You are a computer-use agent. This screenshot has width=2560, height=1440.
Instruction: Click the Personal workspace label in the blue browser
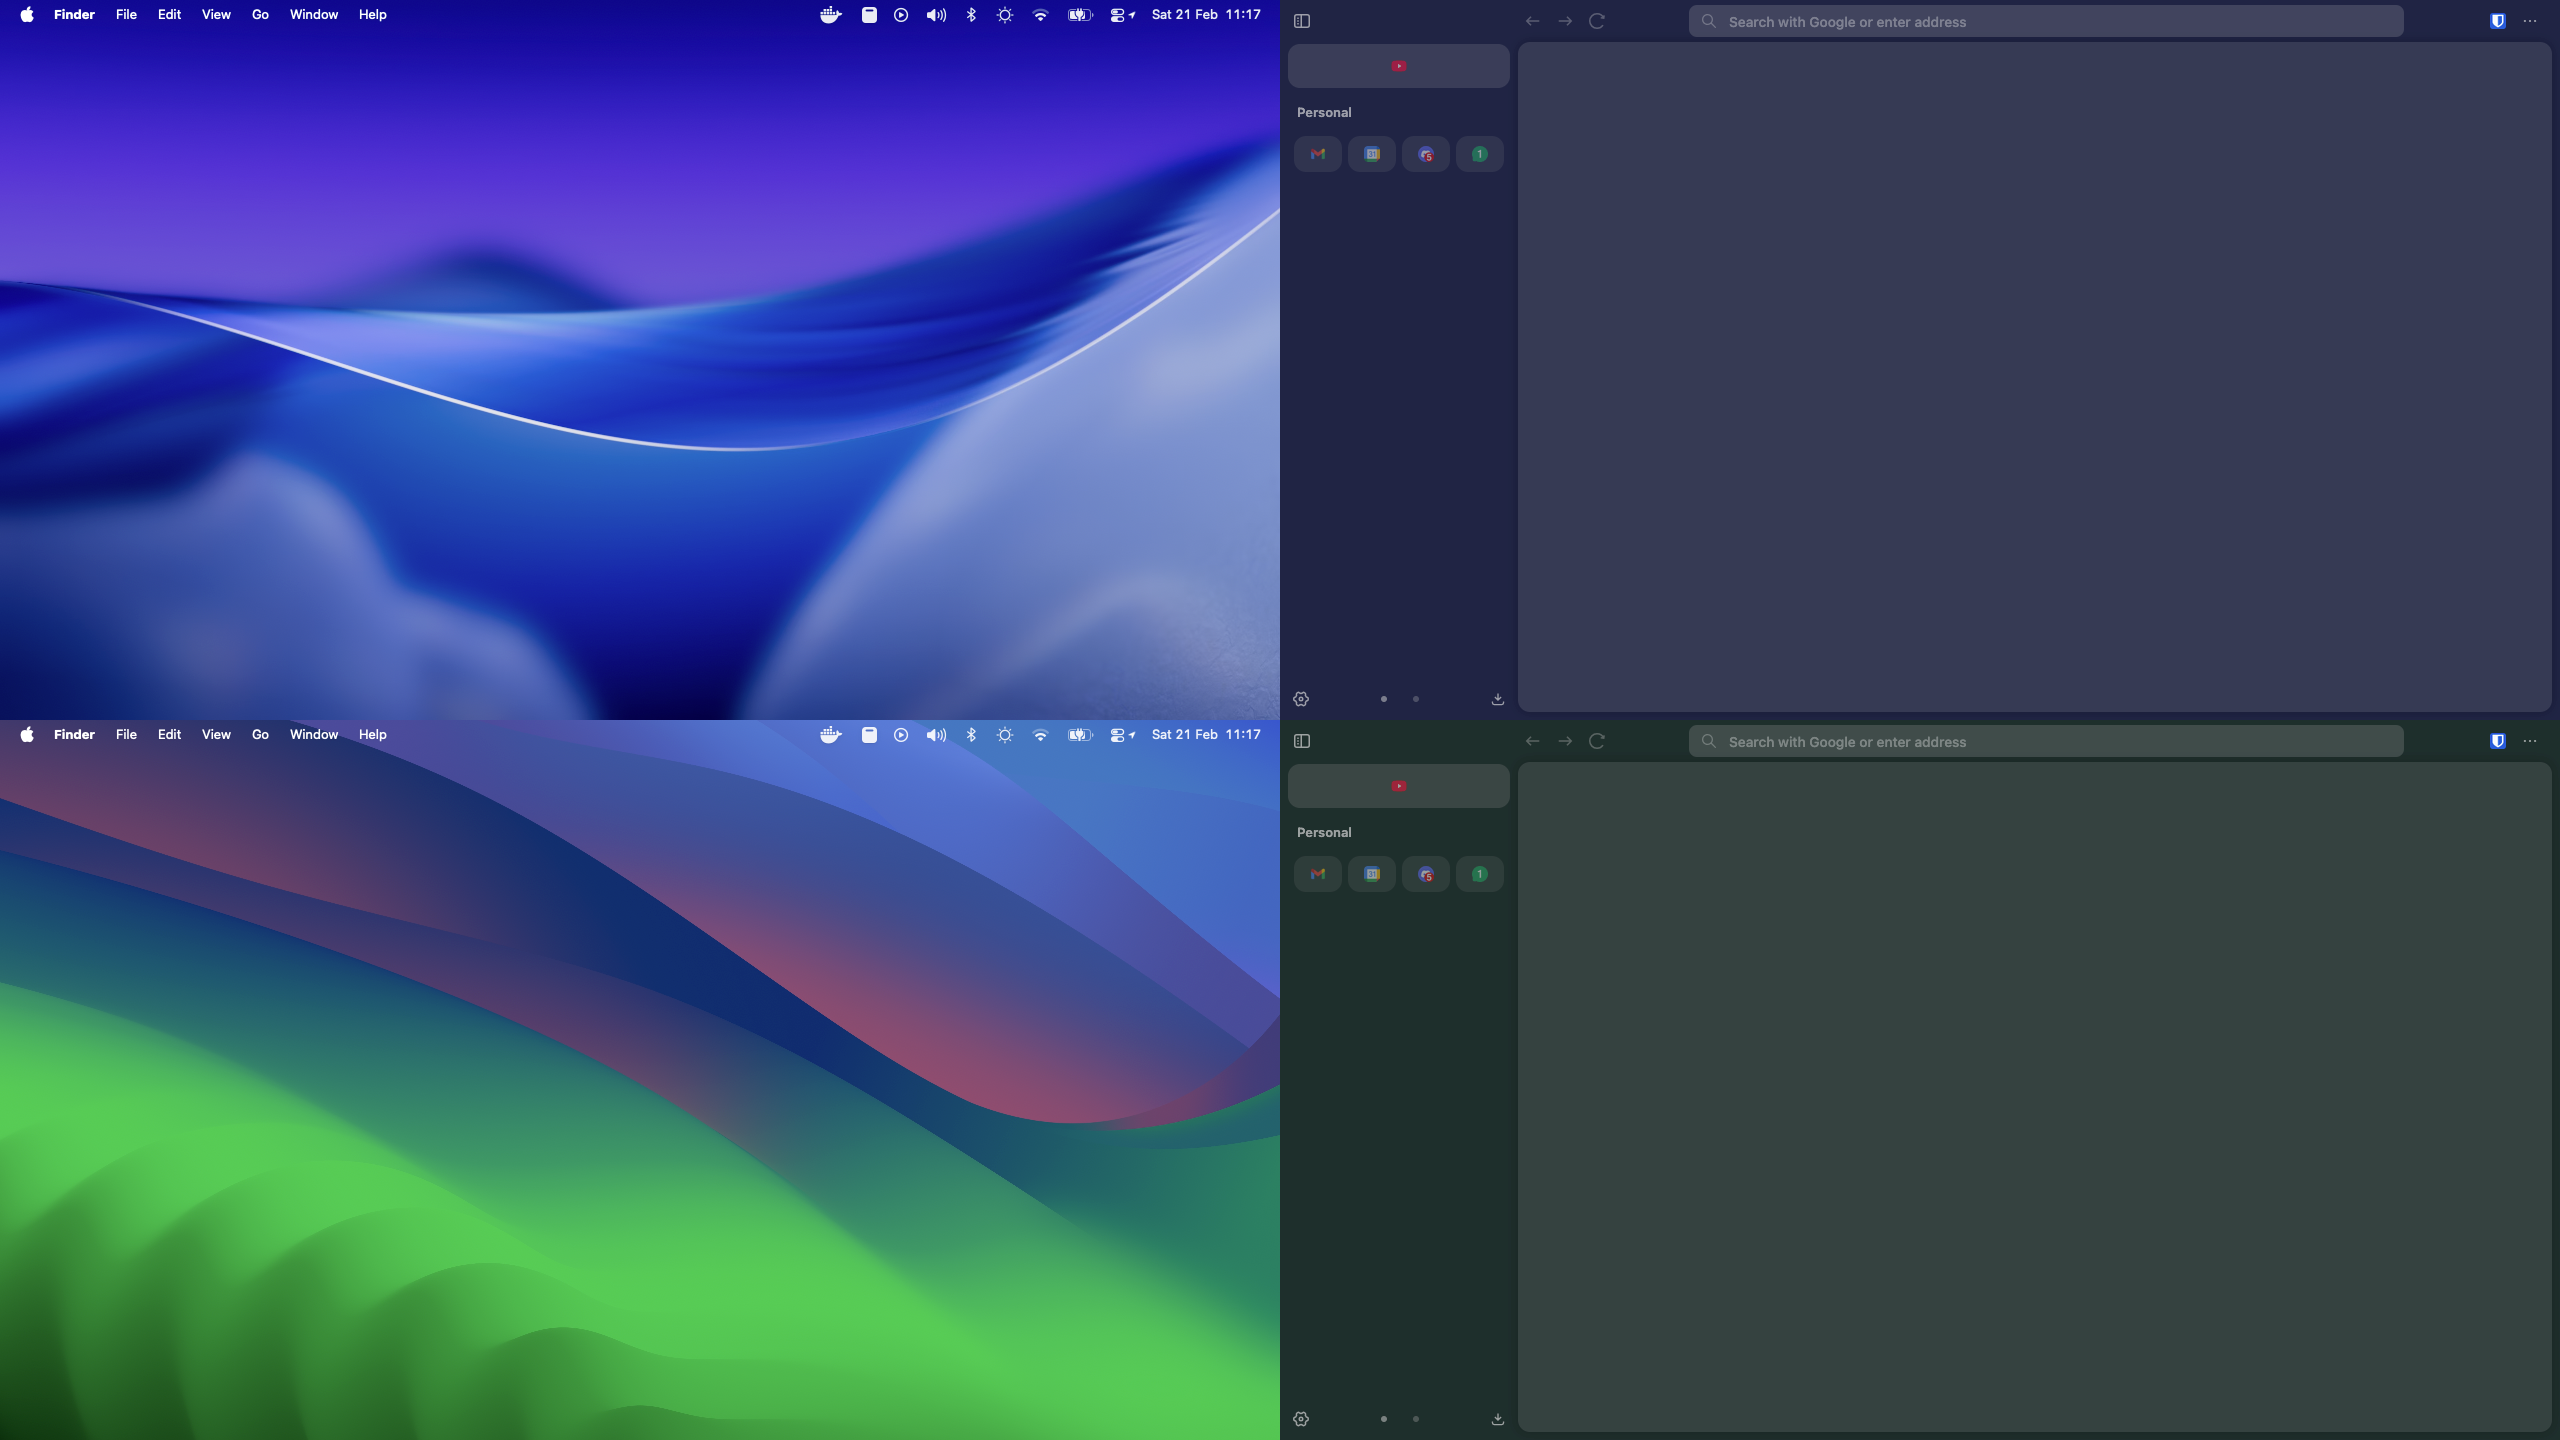(x=1324, y=113)
